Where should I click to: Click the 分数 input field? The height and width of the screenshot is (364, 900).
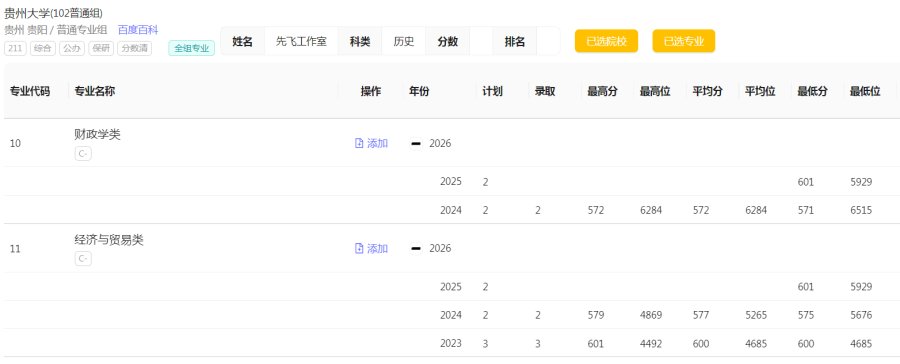481,41
